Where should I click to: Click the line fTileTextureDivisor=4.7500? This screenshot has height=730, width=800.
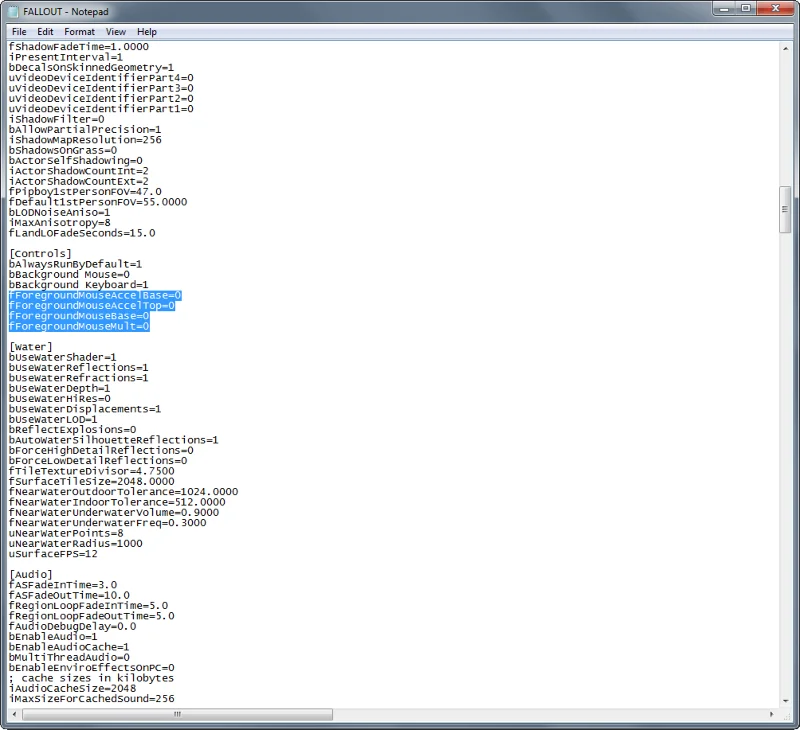[x=91, y=471]
